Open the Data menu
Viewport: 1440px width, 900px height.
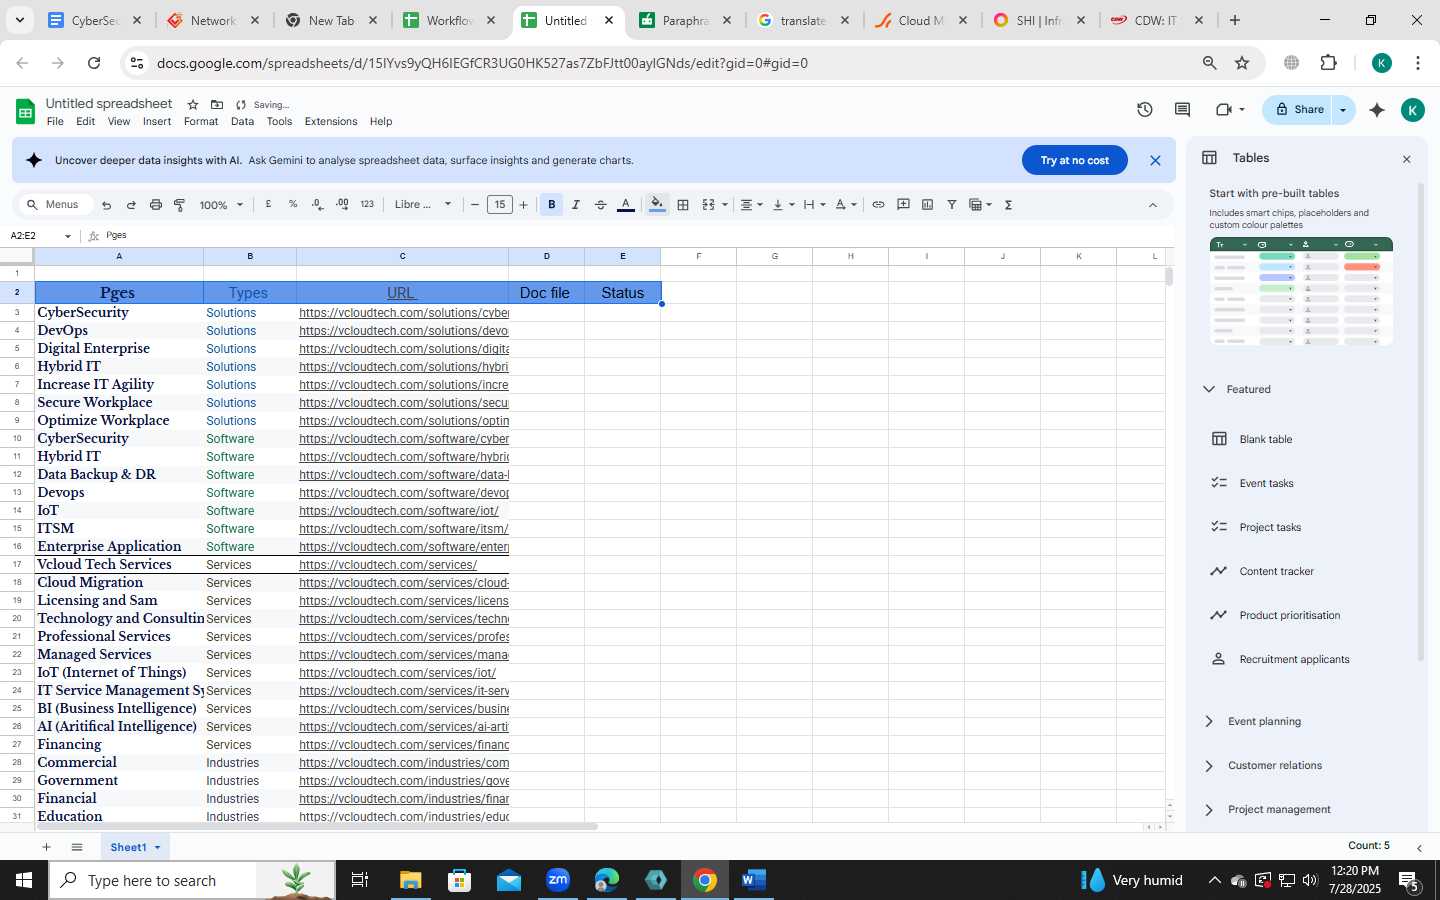[242, 122]
